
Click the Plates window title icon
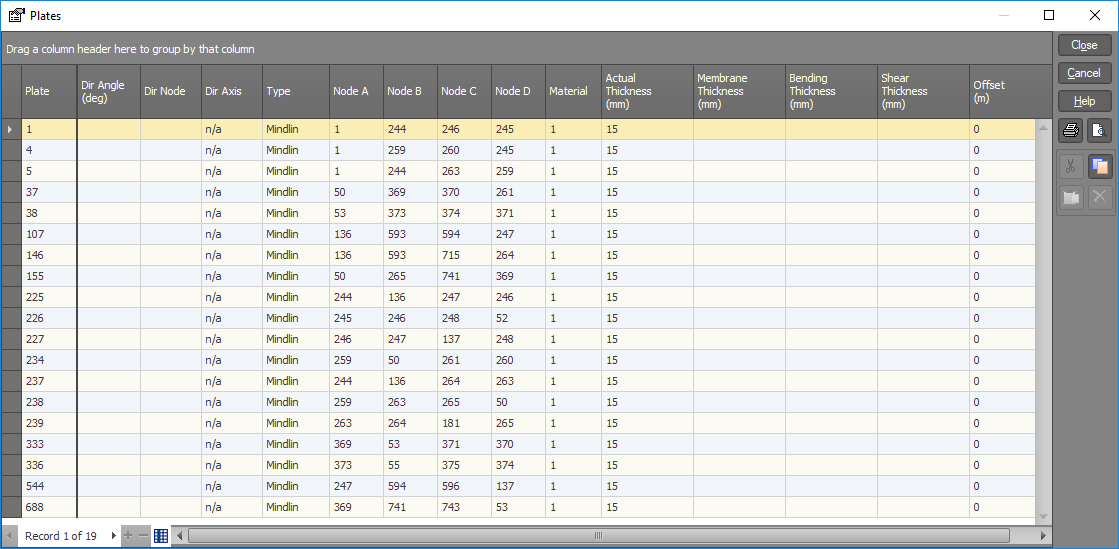click(16, 15)
